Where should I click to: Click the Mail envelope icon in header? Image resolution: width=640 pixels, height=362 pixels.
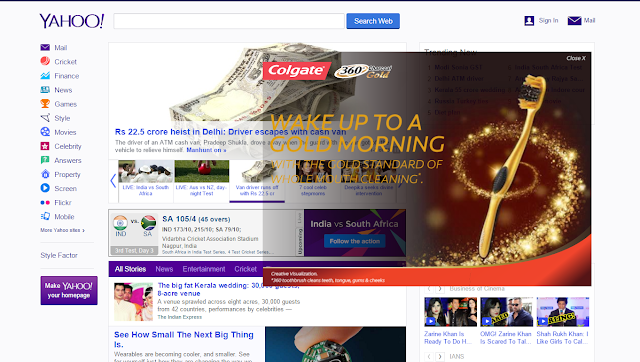[574, 20]
